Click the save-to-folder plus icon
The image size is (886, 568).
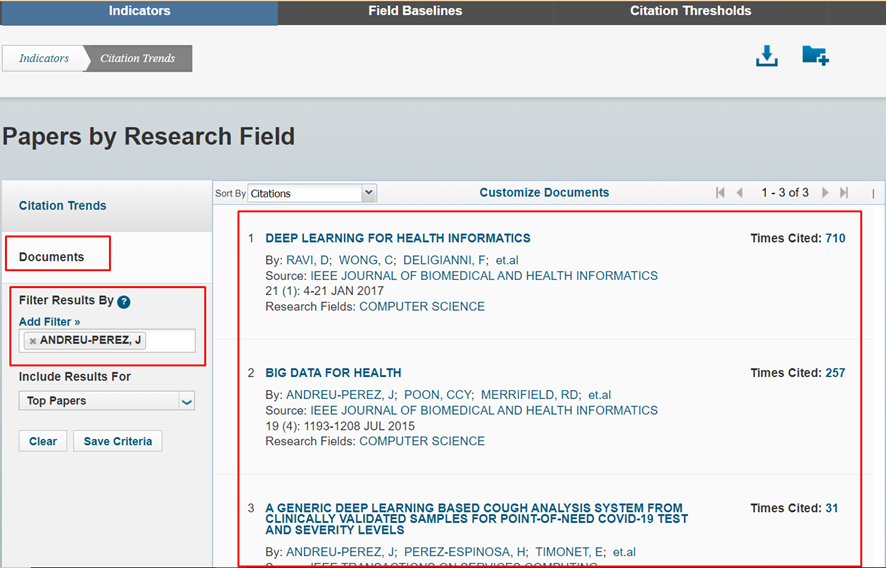[x=815, y=56]
